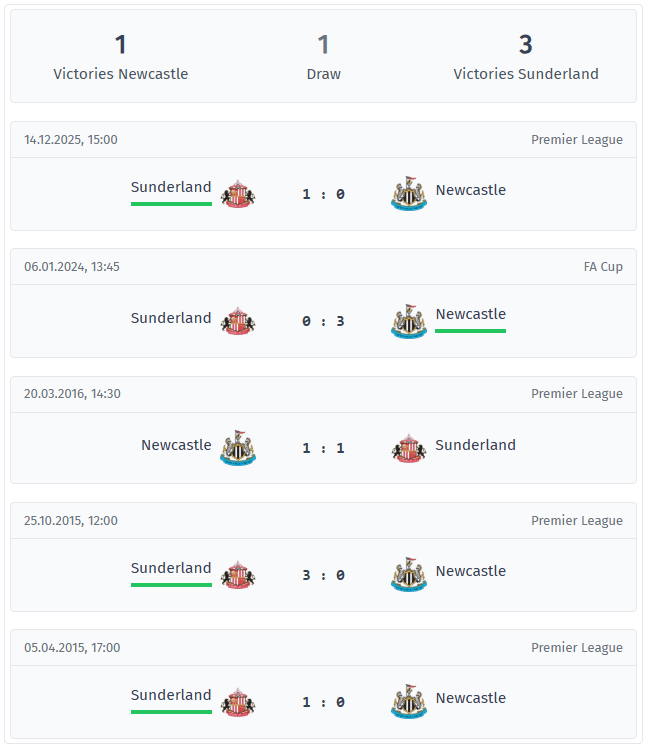The image size is (647, 751).
Task: Click Premier League label on 20.03.2016 match
Action: [576, 394]
